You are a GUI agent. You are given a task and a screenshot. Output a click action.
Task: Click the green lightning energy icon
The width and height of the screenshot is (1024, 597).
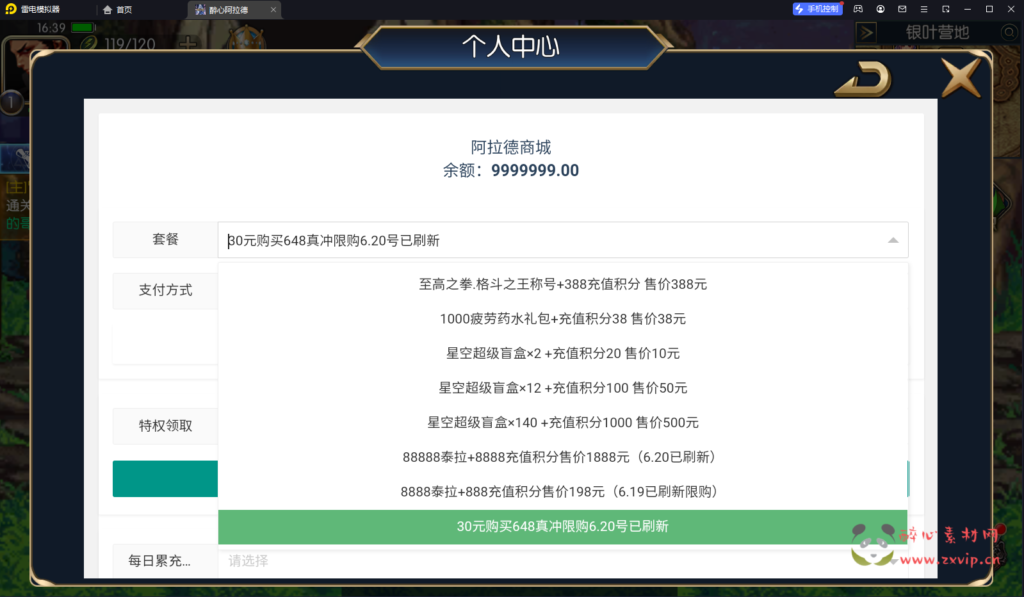(88, 44)
